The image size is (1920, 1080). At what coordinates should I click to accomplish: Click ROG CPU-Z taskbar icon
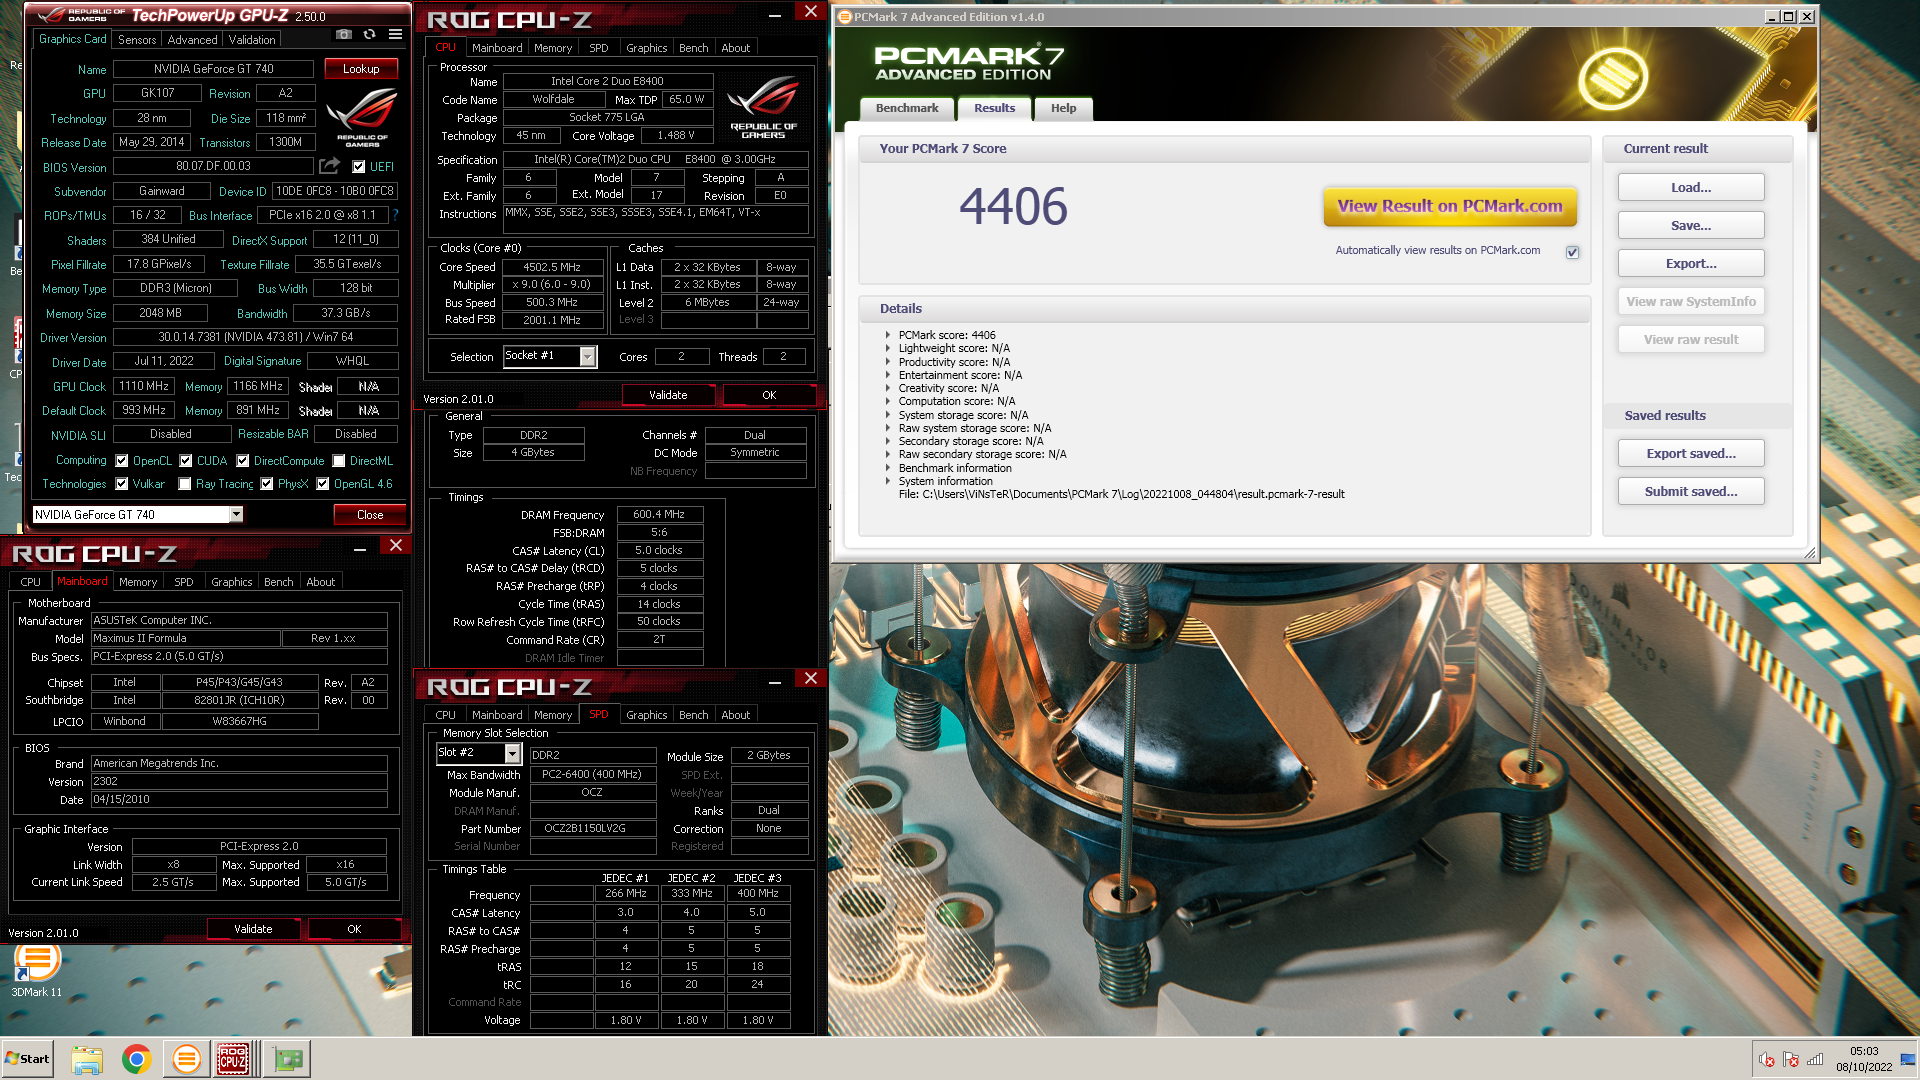[233, 1059]
